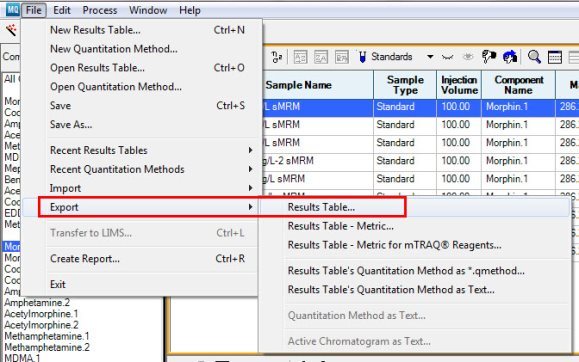Click the second greyed Z-A sorting icon
The width and height of the screenshot is (579, 362).
(321, 57)
